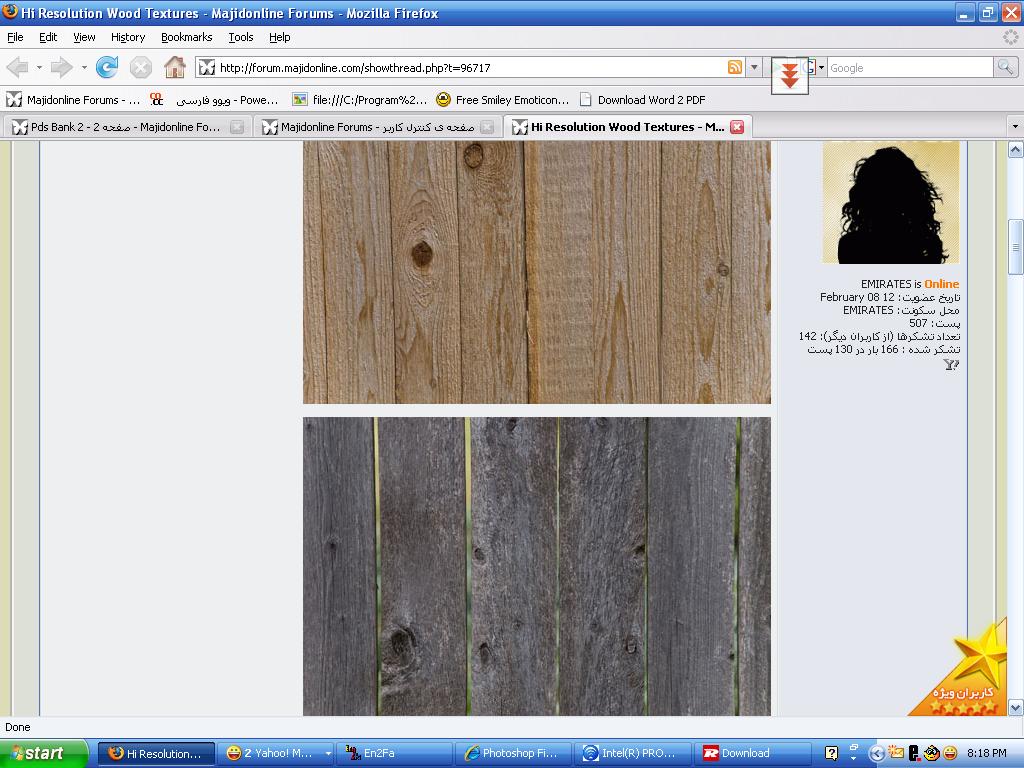1024x768 pixels.
Task: Click the orange character face tray icon
Action: (x=932, y=753)
